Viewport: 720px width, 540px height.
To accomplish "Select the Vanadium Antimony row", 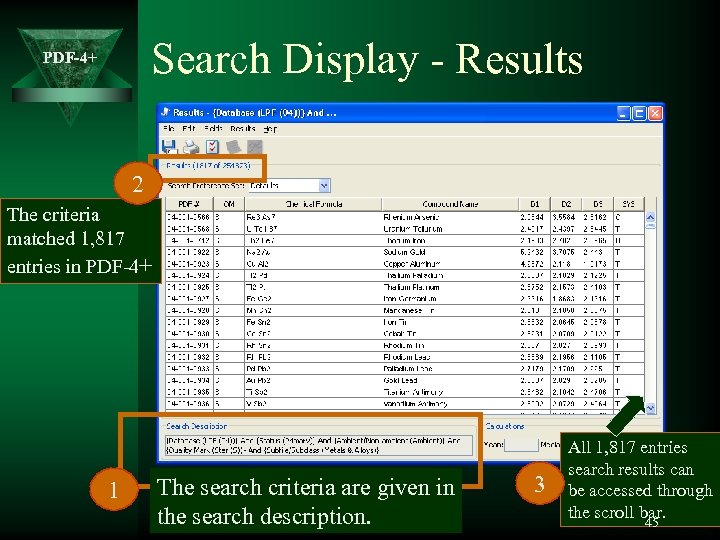I will 405,404.
